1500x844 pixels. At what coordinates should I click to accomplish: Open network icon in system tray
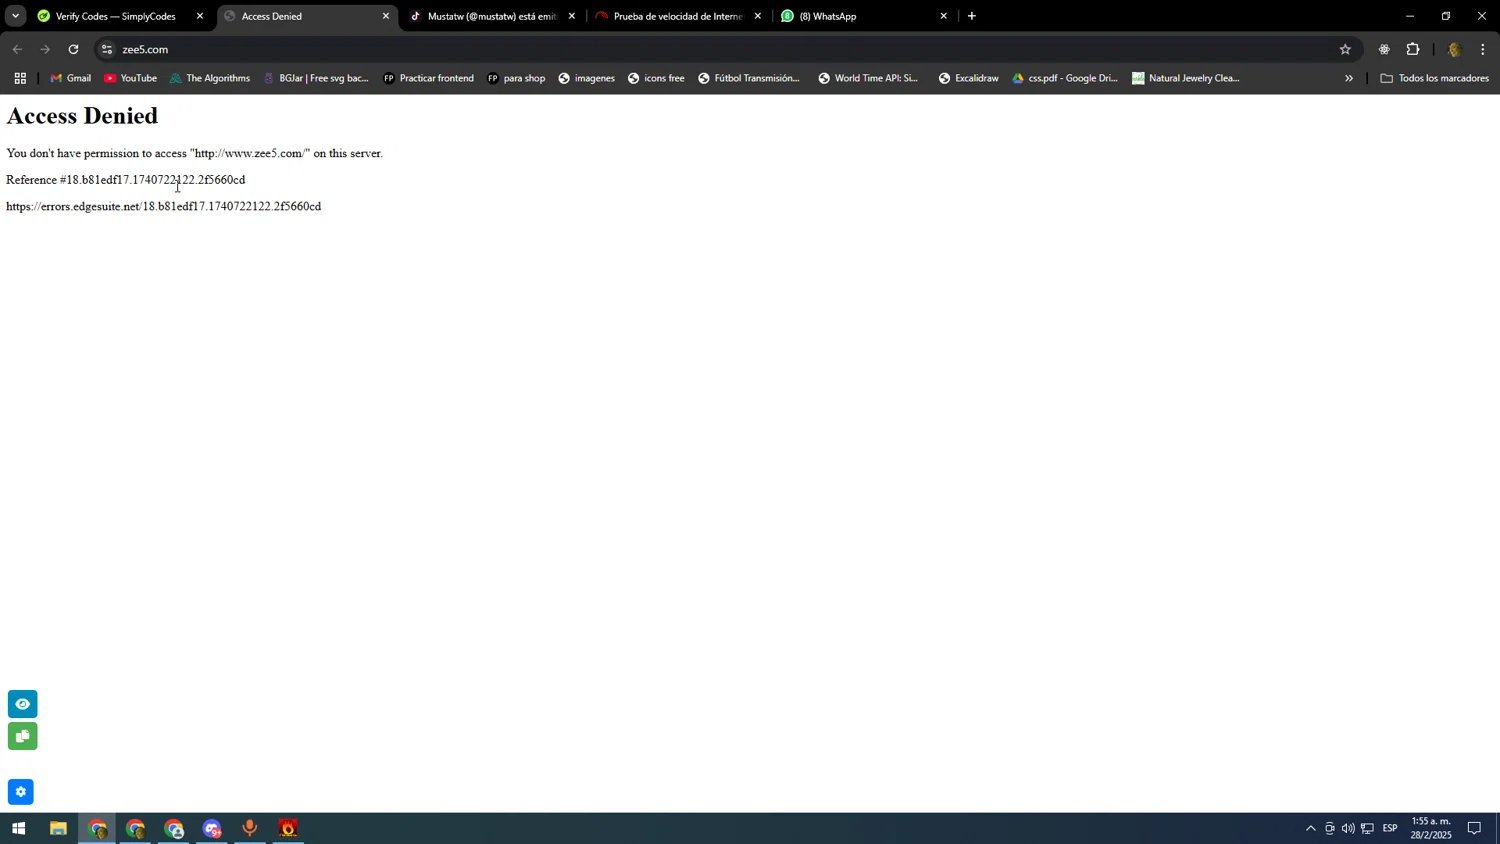tap(1367, 828)
